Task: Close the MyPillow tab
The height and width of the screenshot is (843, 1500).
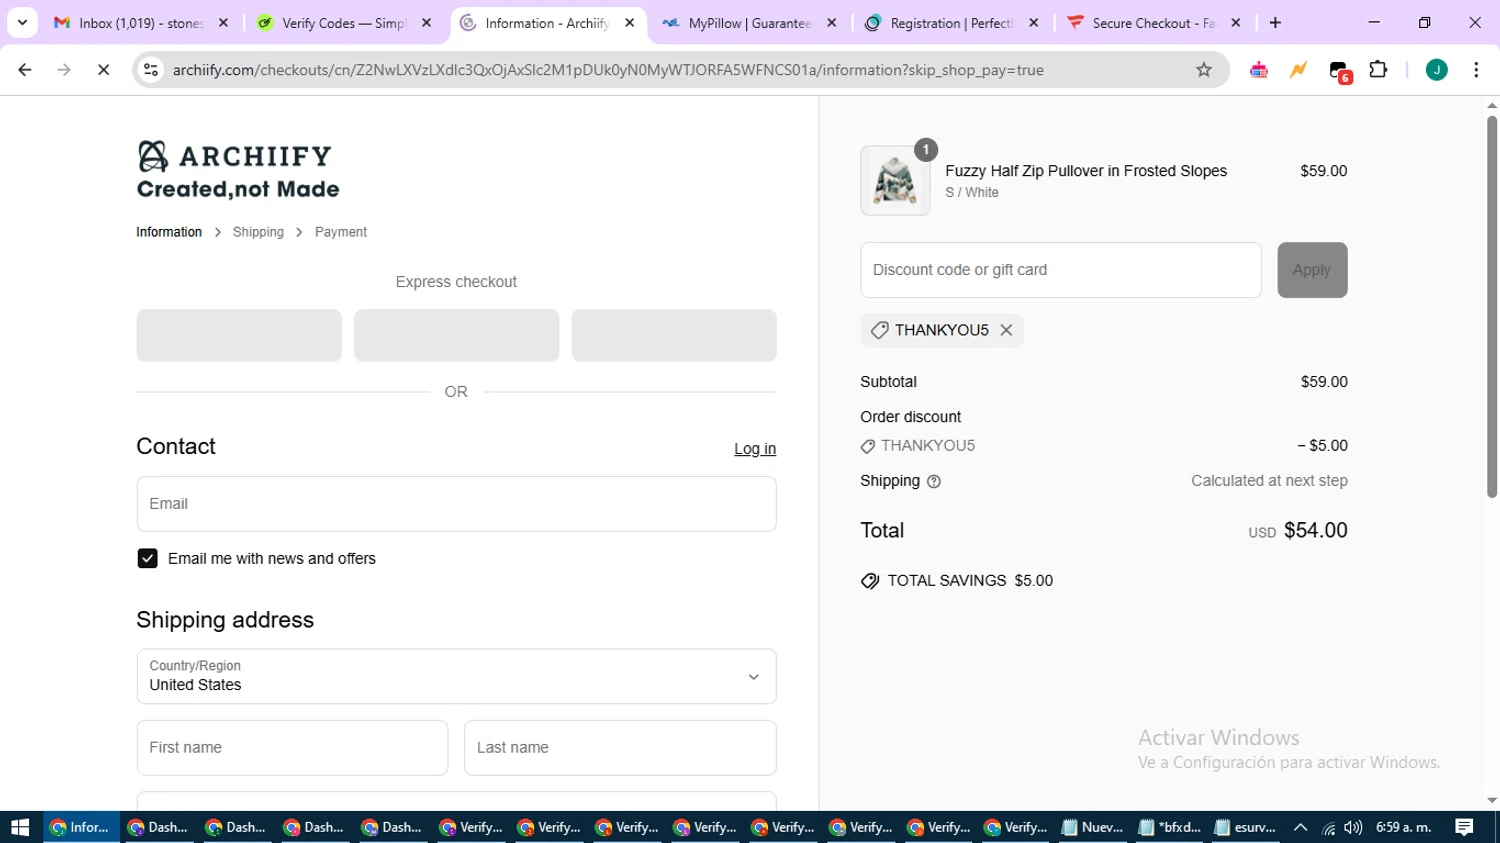Action: [831, 23]
